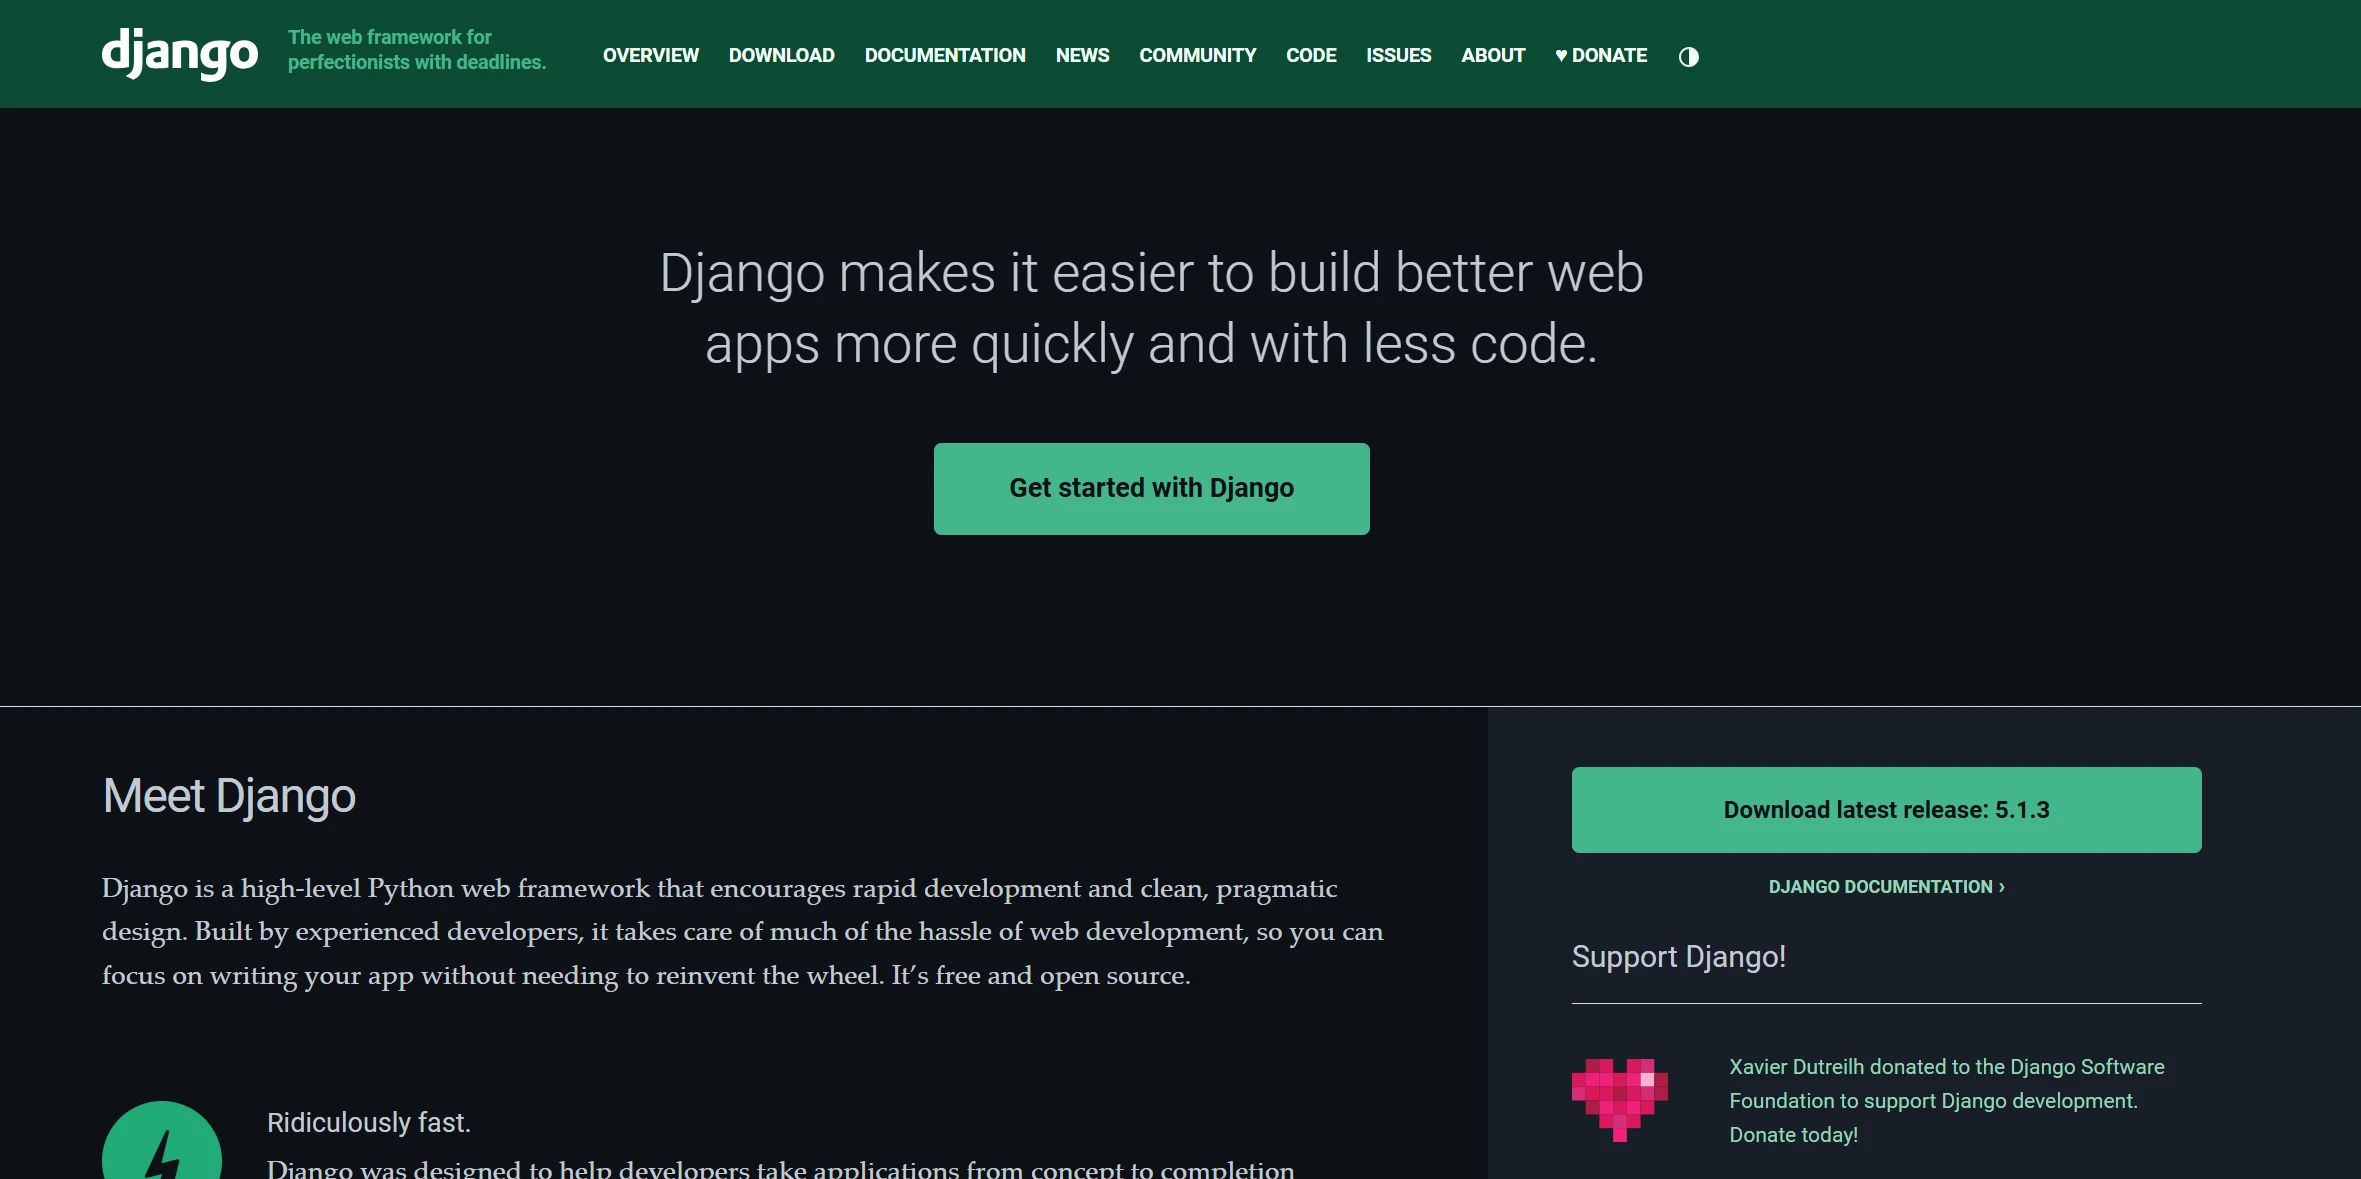This screenshot has height=1179, width=2361.
Task: Select the COMMUNITY menu tab
Action: (1197, 56)
